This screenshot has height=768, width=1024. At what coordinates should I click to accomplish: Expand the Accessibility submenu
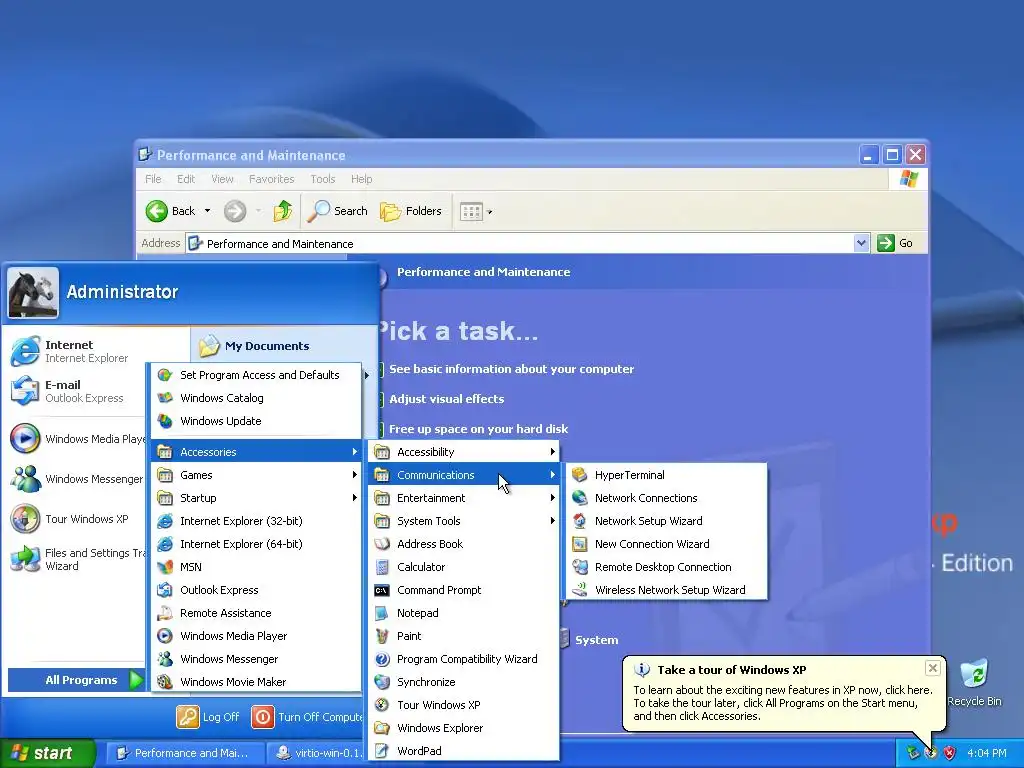(464, 452)
